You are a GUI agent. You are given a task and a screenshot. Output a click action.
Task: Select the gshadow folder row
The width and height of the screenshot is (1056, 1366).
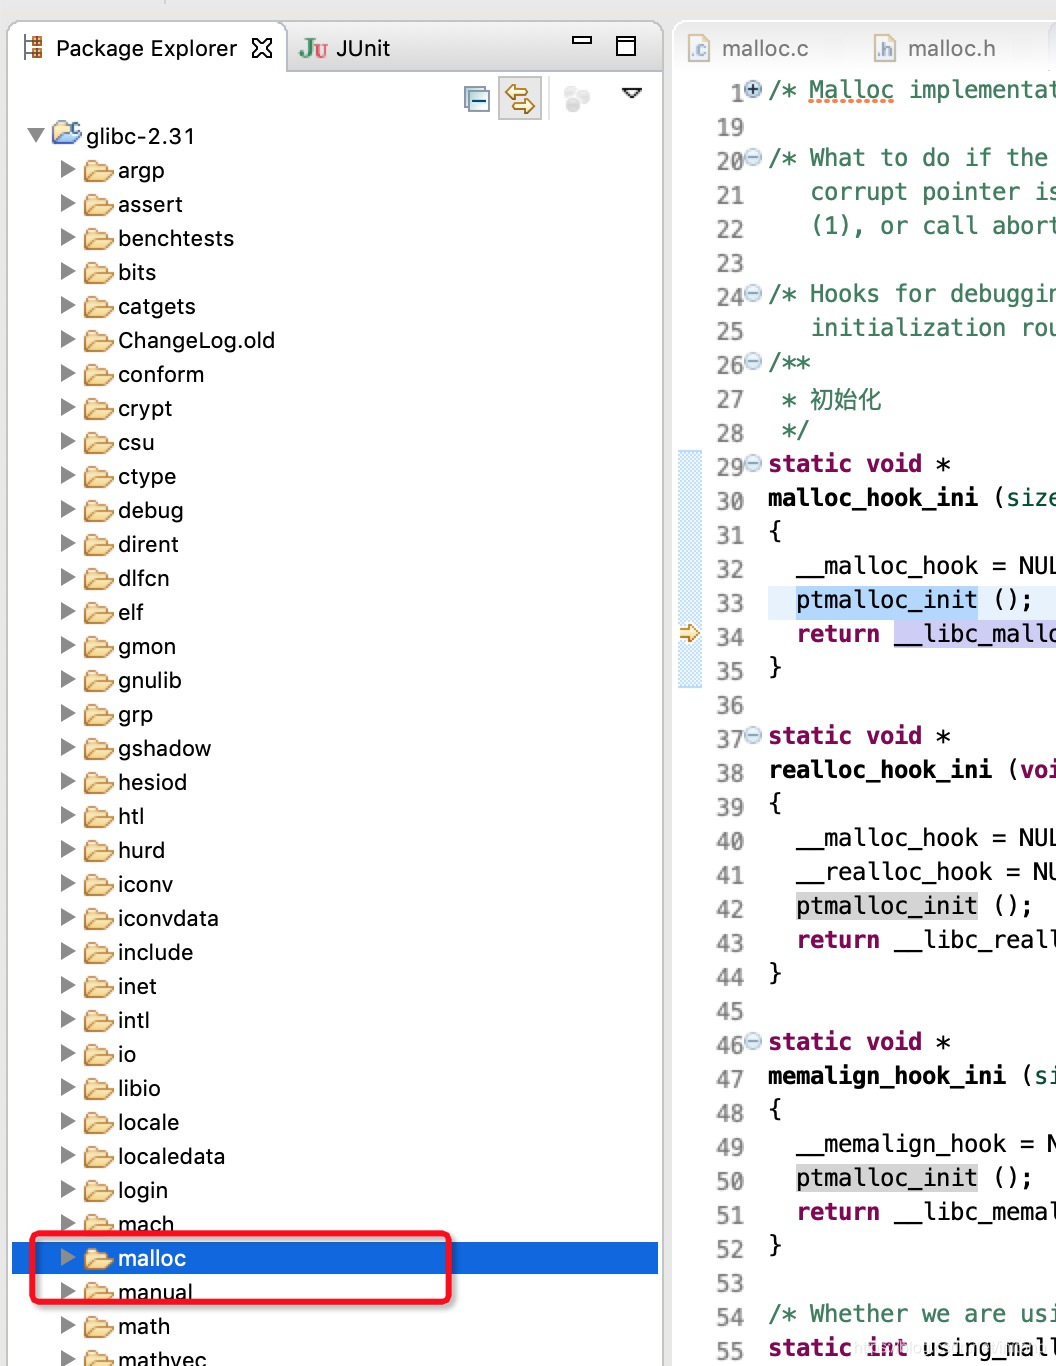(x=335, y=748)
